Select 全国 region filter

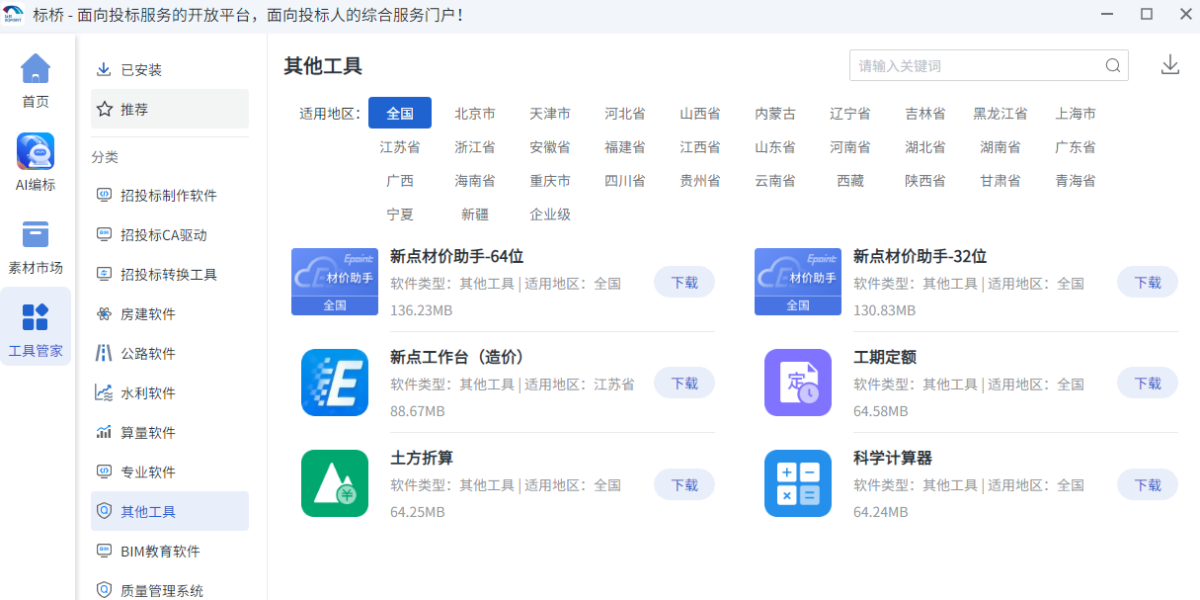click(400, 113)
